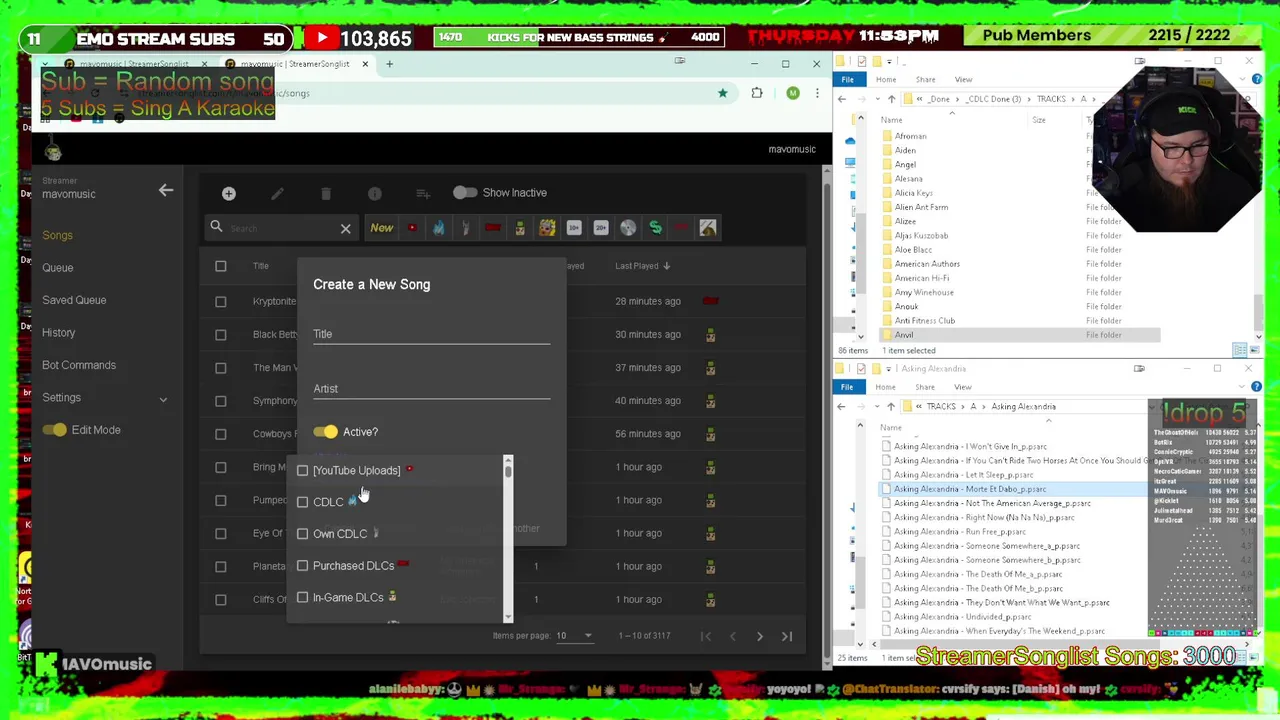Viewport: 1280px width, 720px height.
Task: Open History in the sidebar
Action: pos(58,333)
